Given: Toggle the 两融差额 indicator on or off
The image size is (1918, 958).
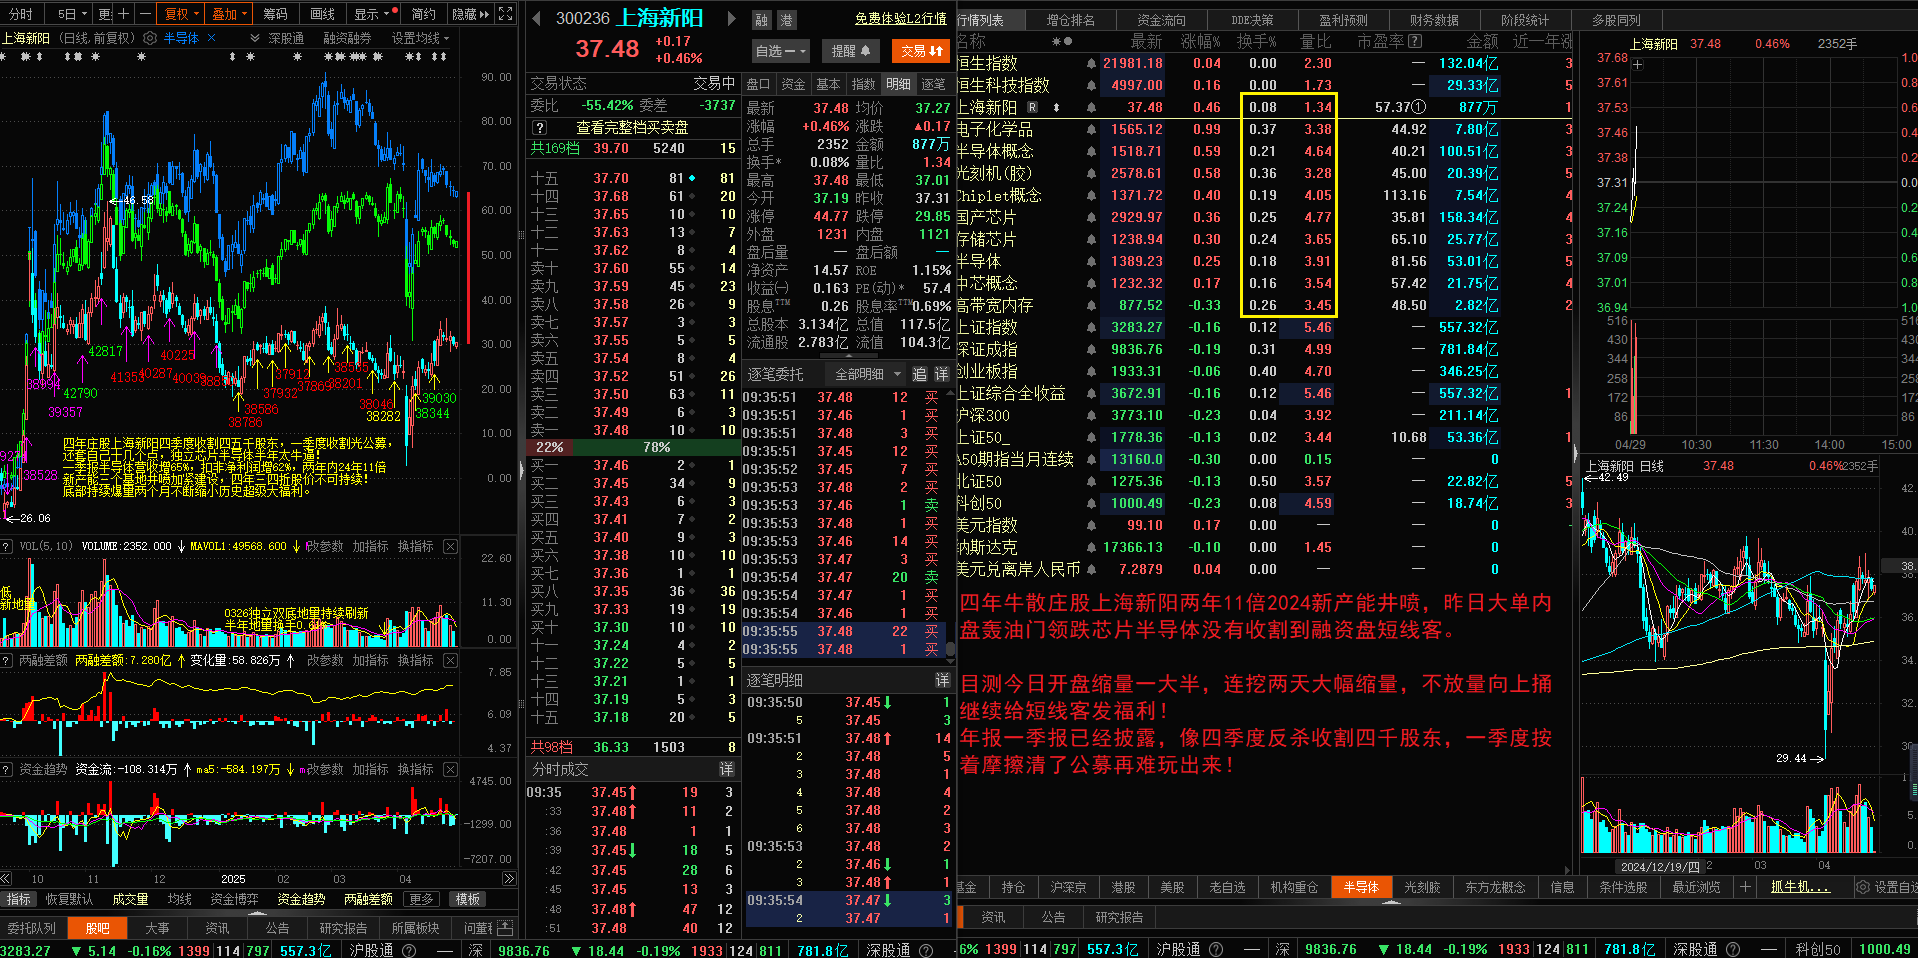Looking at the screenshot, I should [368, 899].
